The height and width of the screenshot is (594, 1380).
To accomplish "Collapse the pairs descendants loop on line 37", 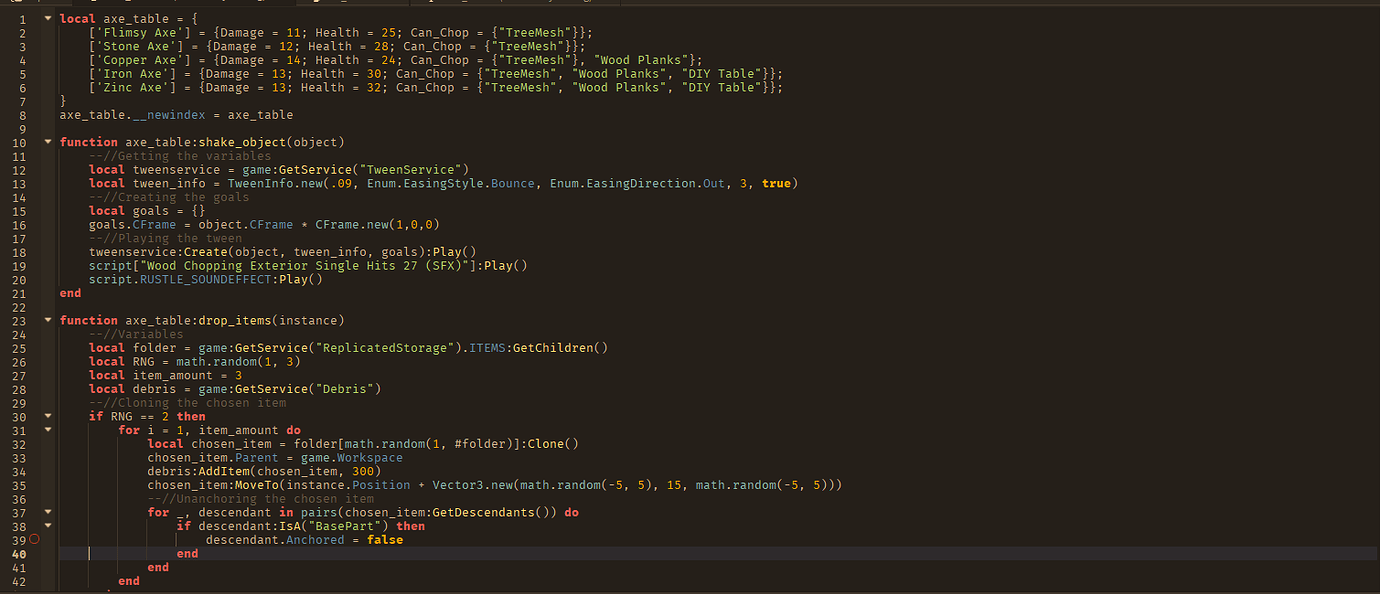I will (x=47, y=512).
